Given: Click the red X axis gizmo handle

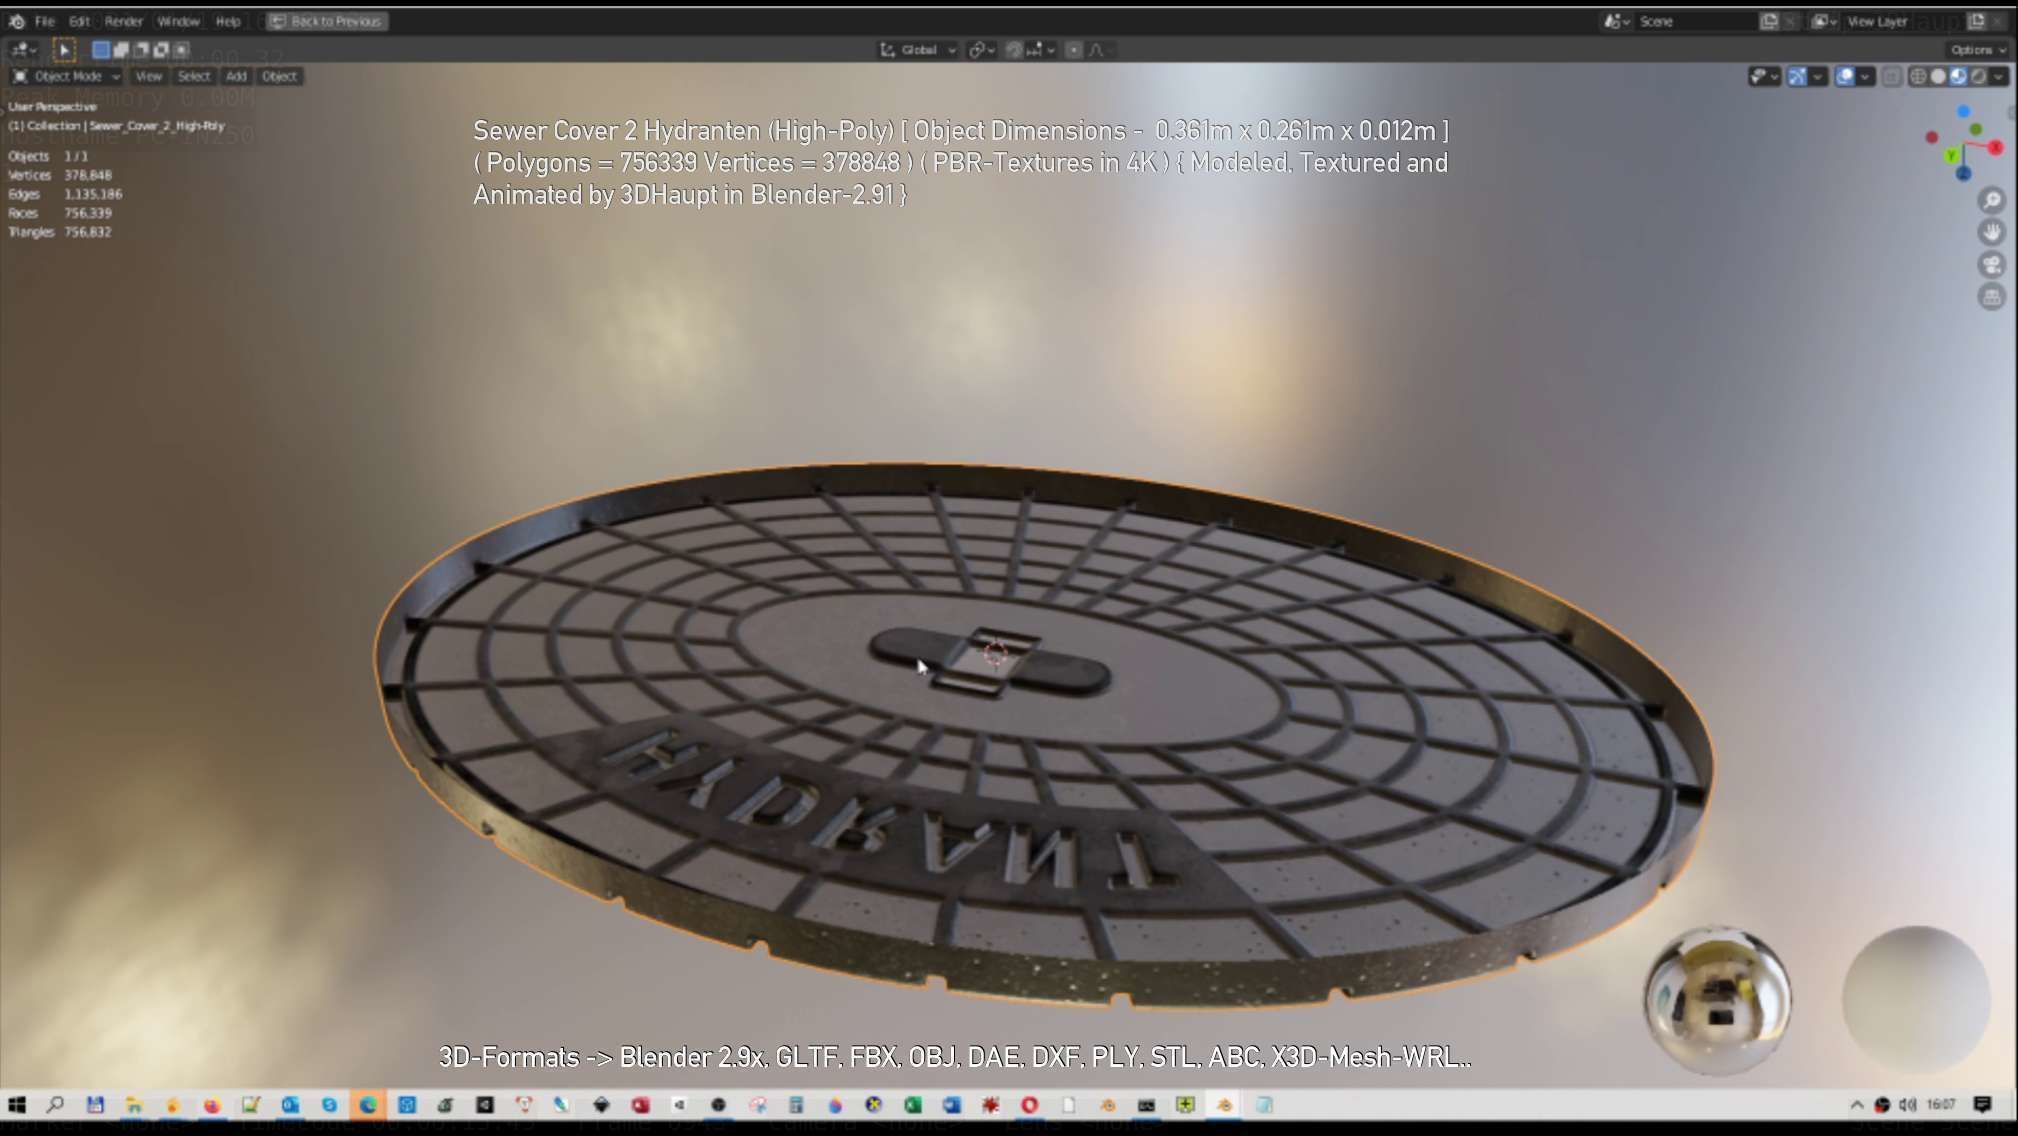Looking at the screenshot, I should [1996, 147].
